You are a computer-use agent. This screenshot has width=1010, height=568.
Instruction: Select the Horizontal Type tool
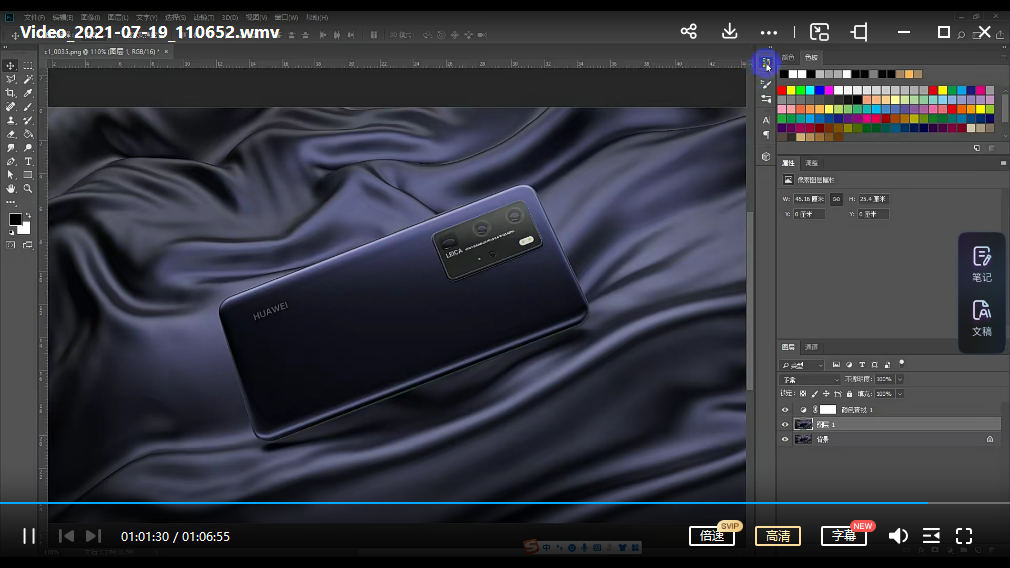28,161
